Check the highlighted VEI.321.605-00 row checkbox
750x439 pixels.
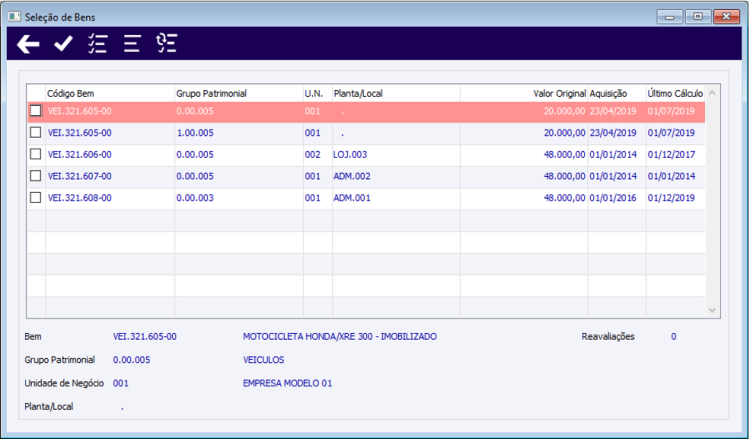point(35,111)
